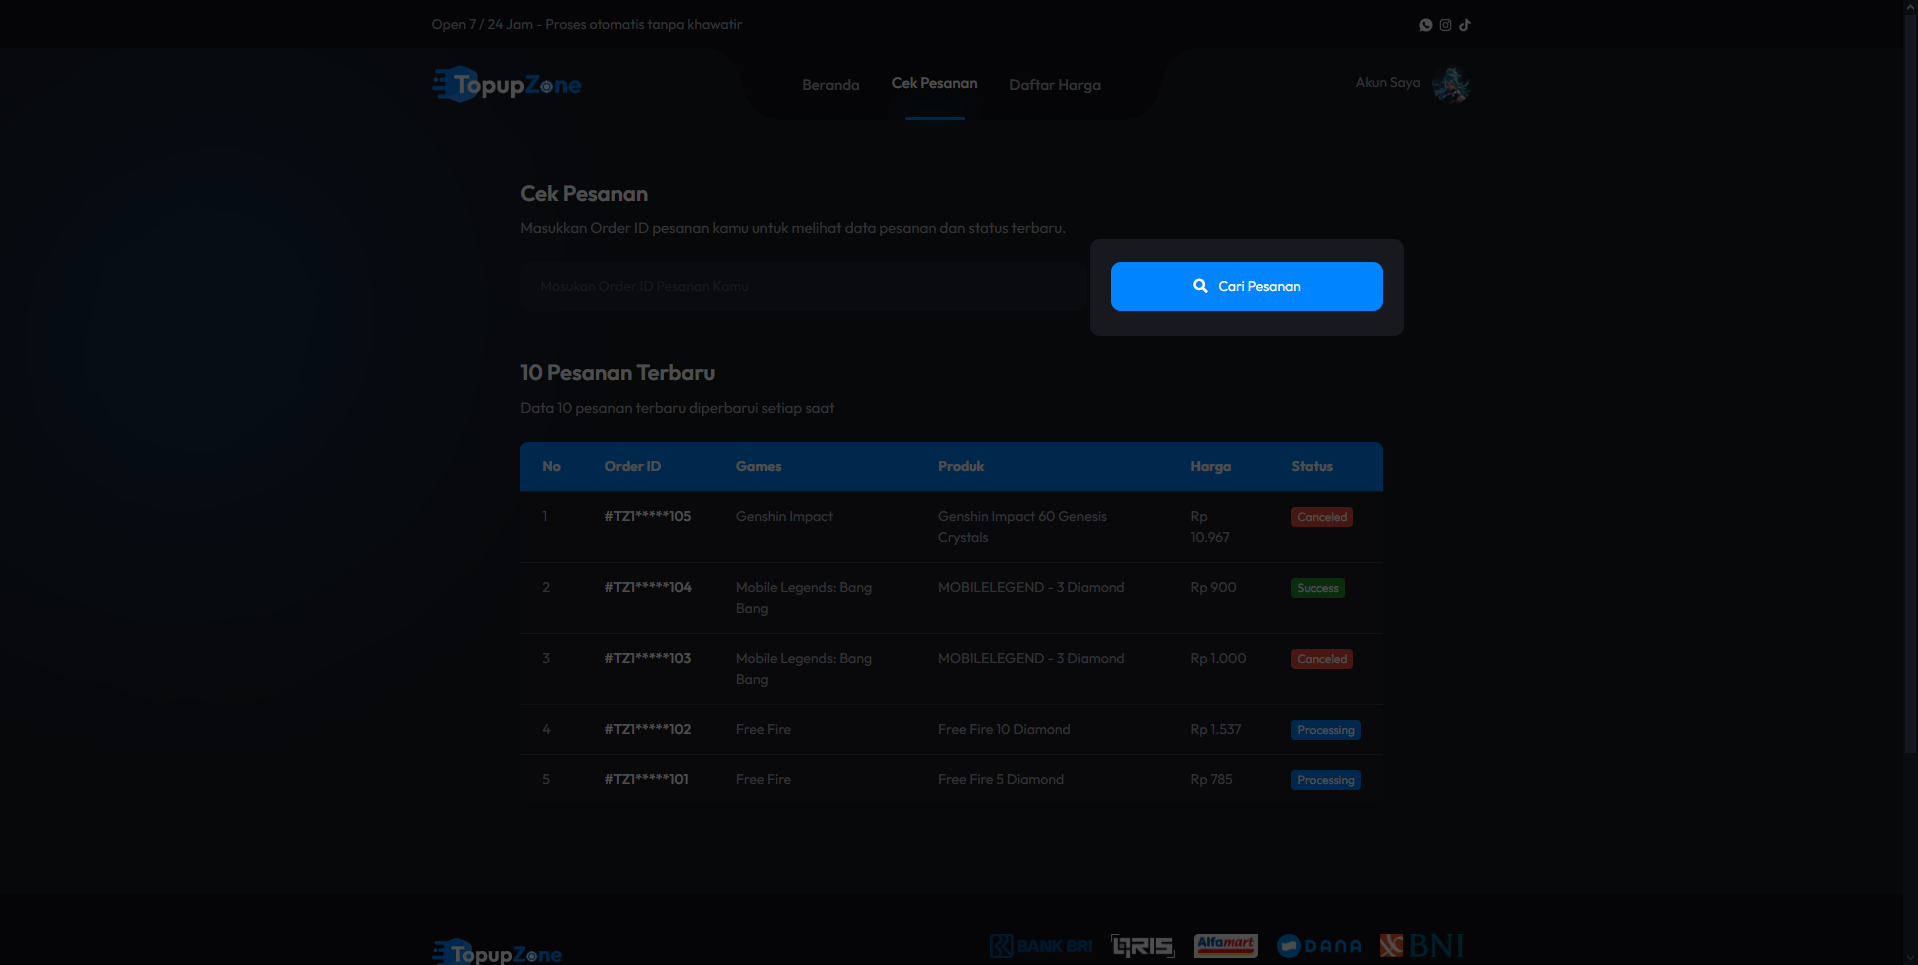Open the Daftar Harga menu
The image size is (1918, 965).
click(x=1055, y=85)
